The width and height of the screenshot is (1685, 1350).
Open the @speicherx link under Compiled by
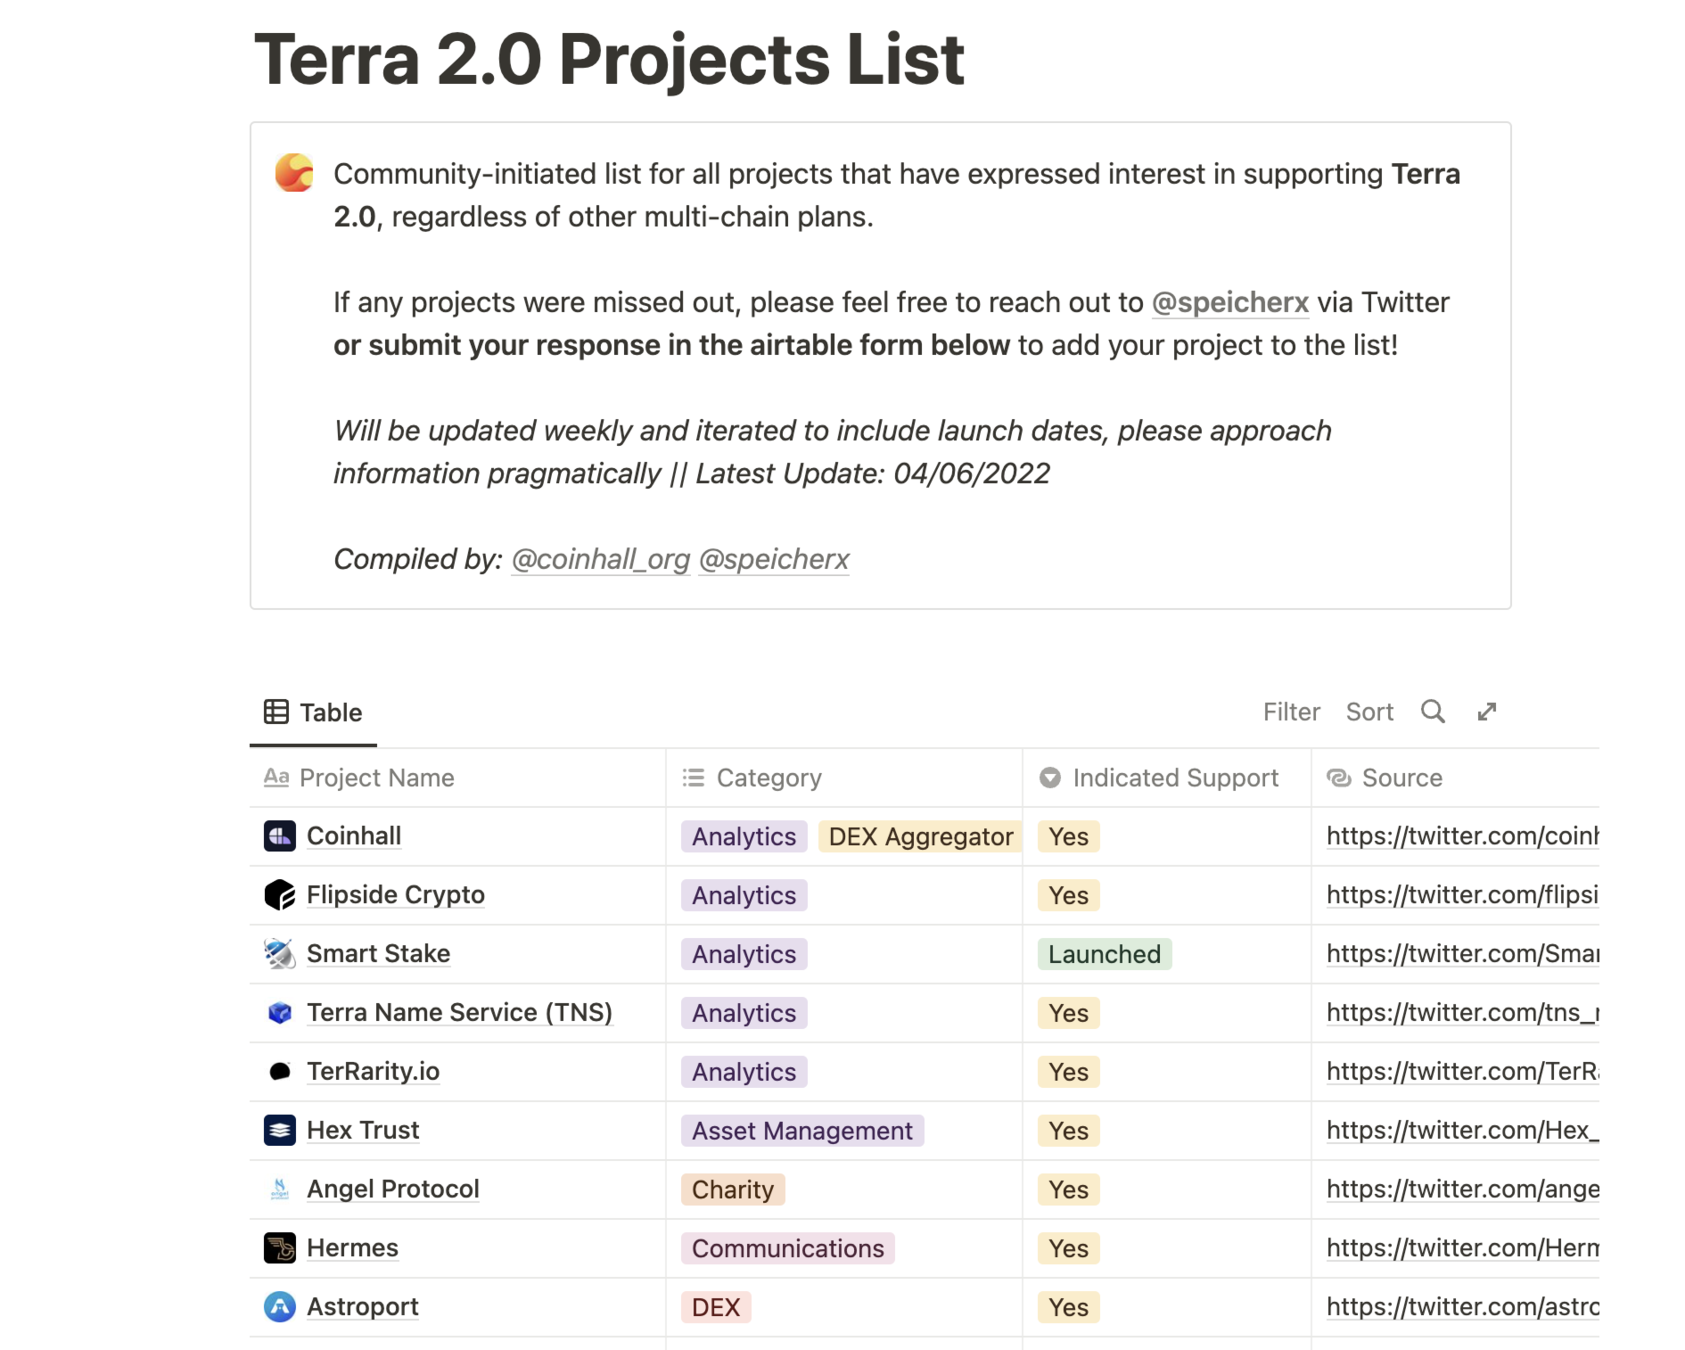tap(774, 559)
